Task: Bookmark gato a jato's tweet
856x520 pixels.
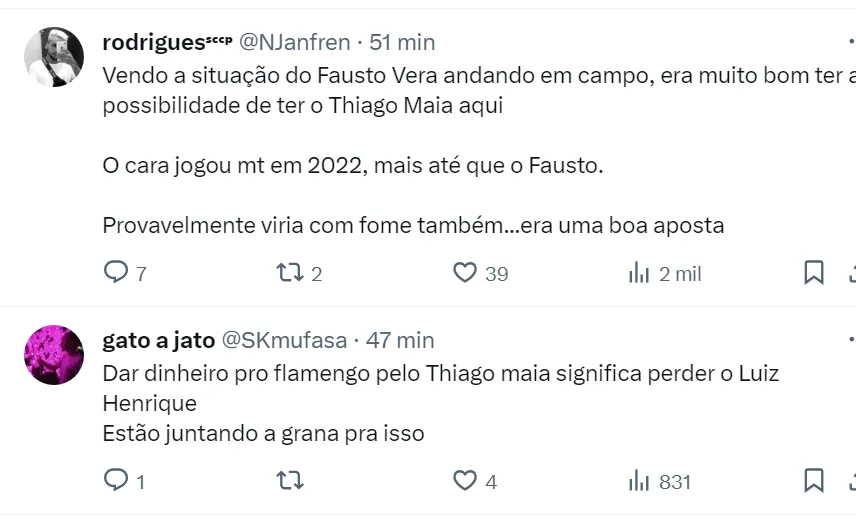Action: [814, 481]
